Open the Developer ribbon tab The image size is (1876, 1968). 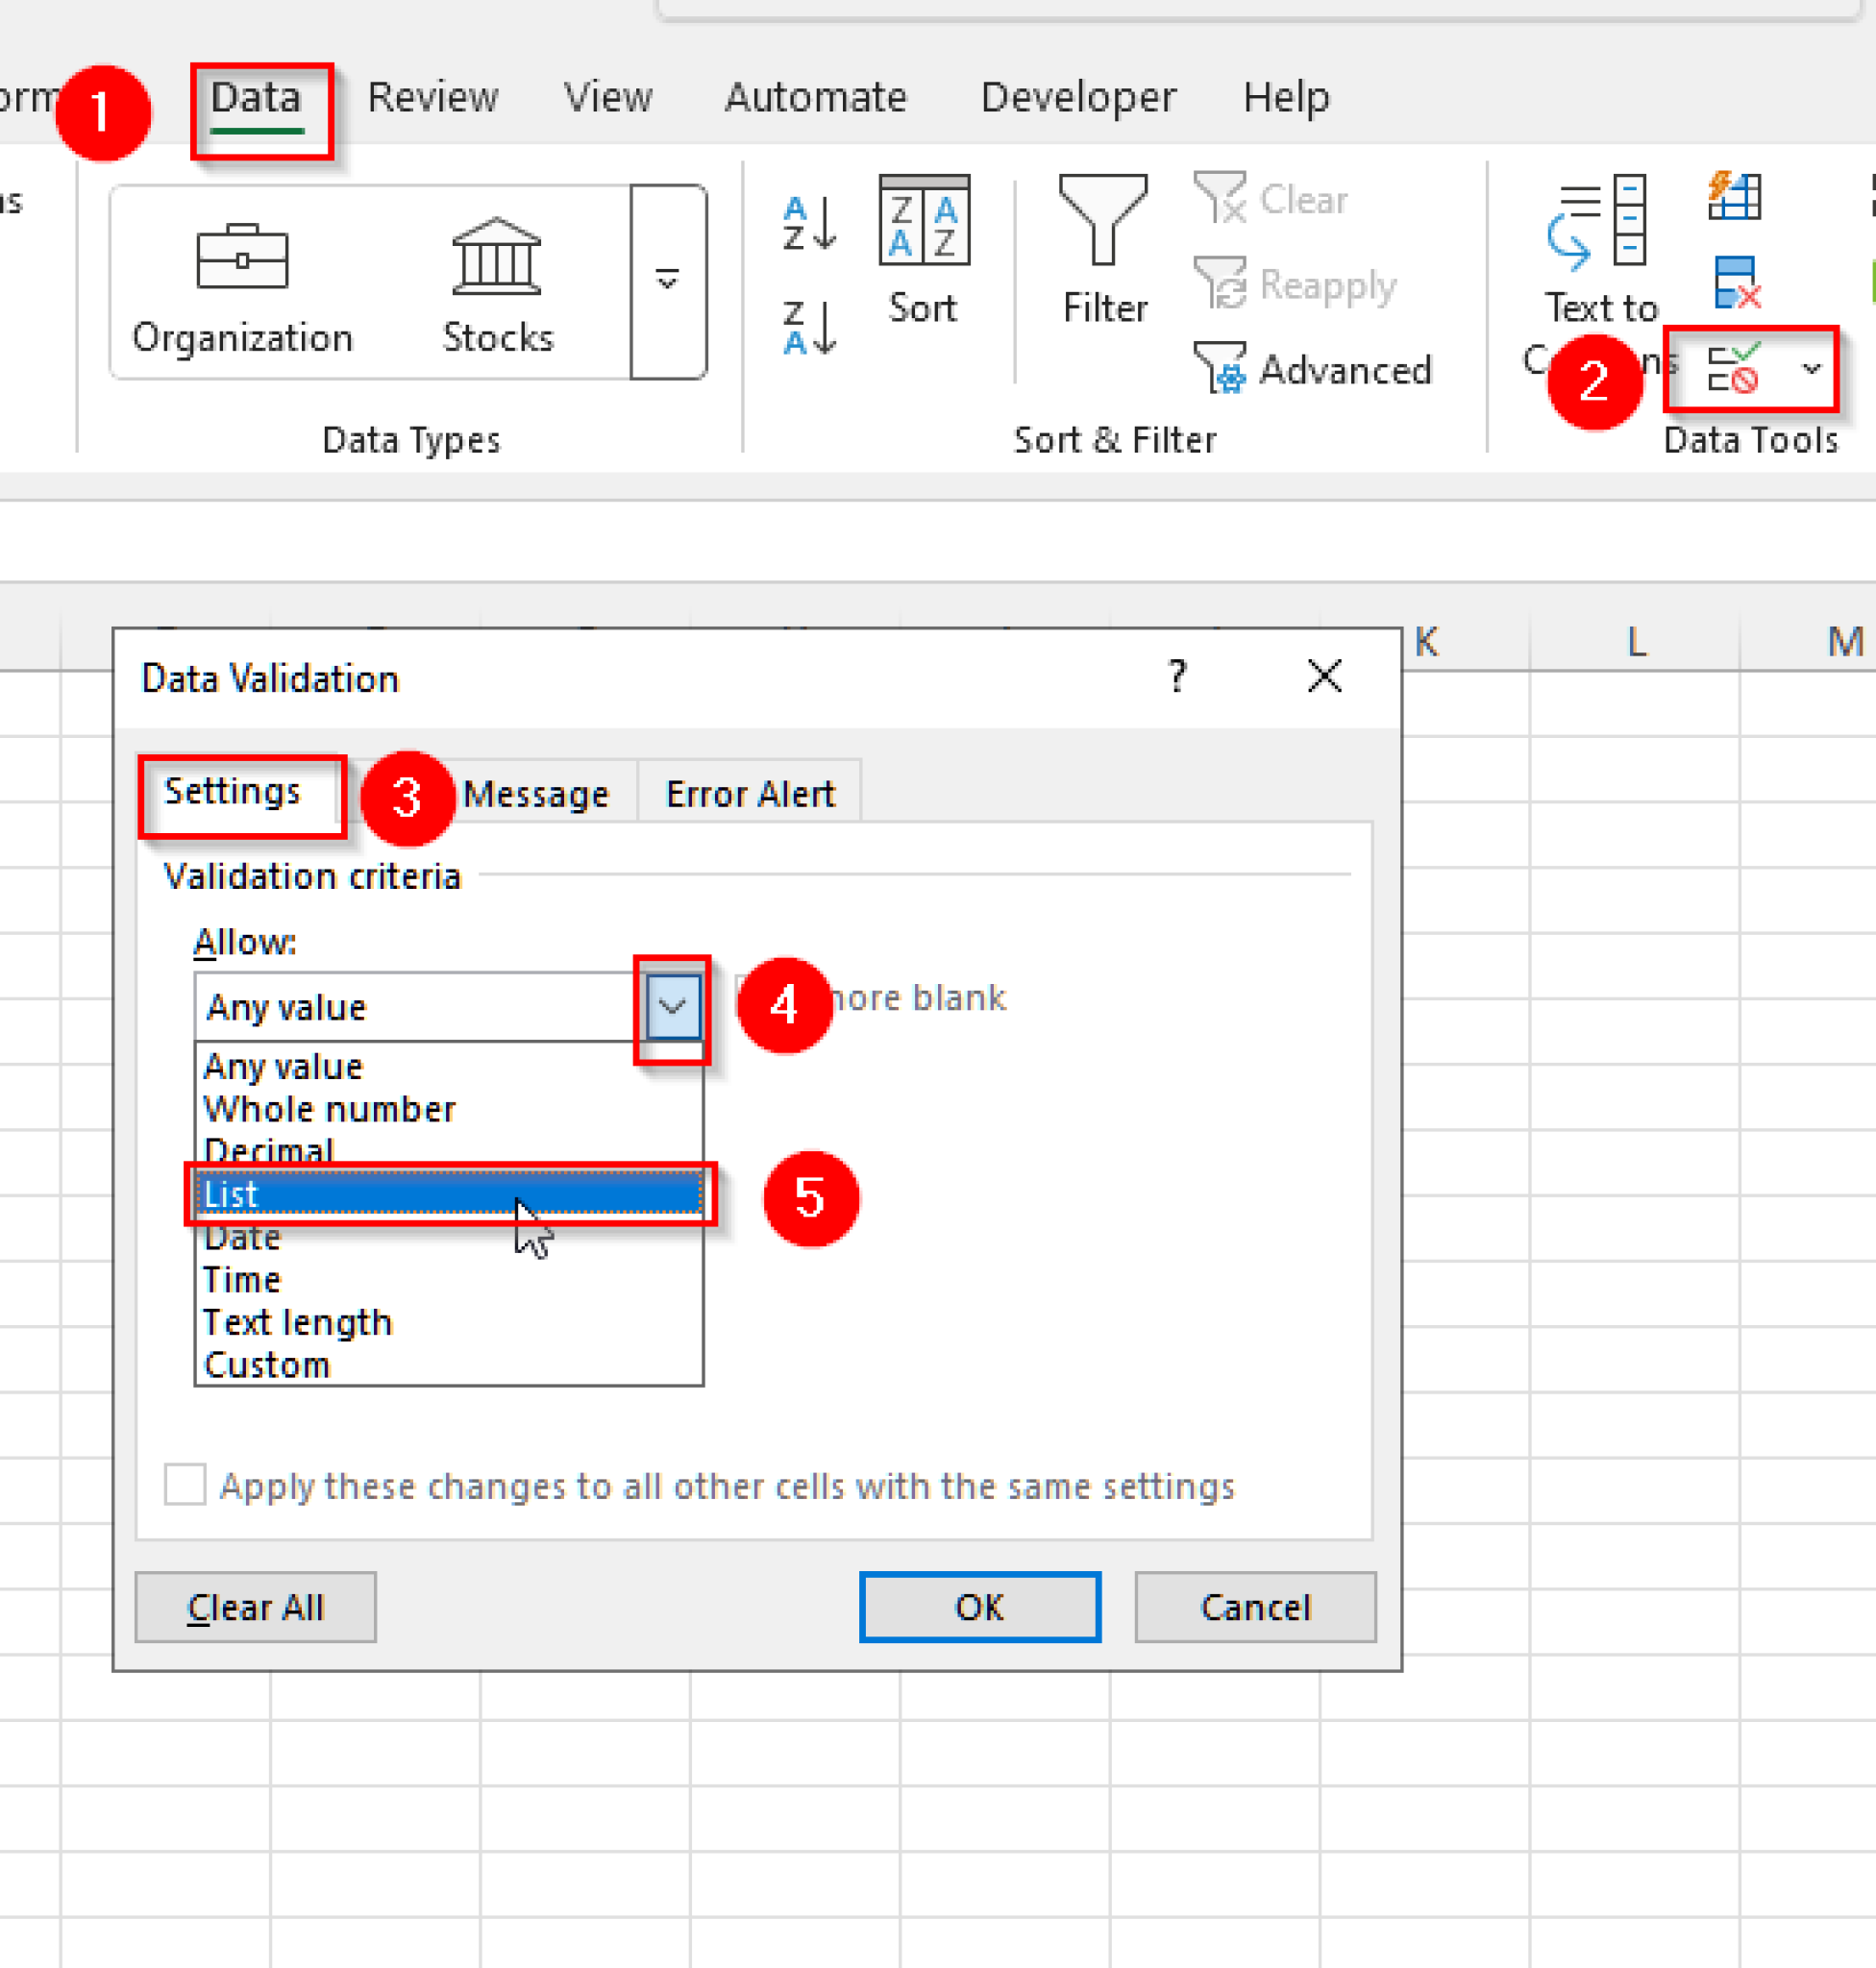click(x=1078, y=97)
